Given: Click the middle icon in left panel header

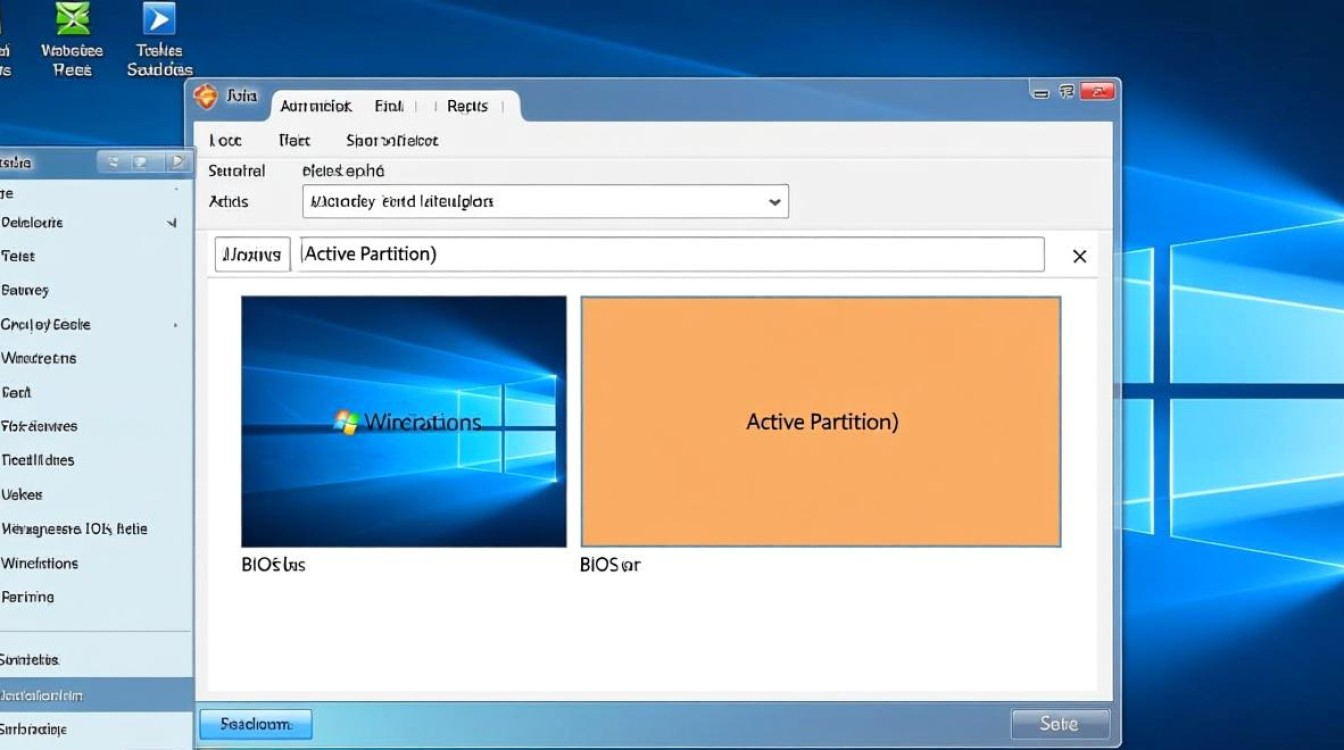Looking at the screenshot, I should [142, 161].
